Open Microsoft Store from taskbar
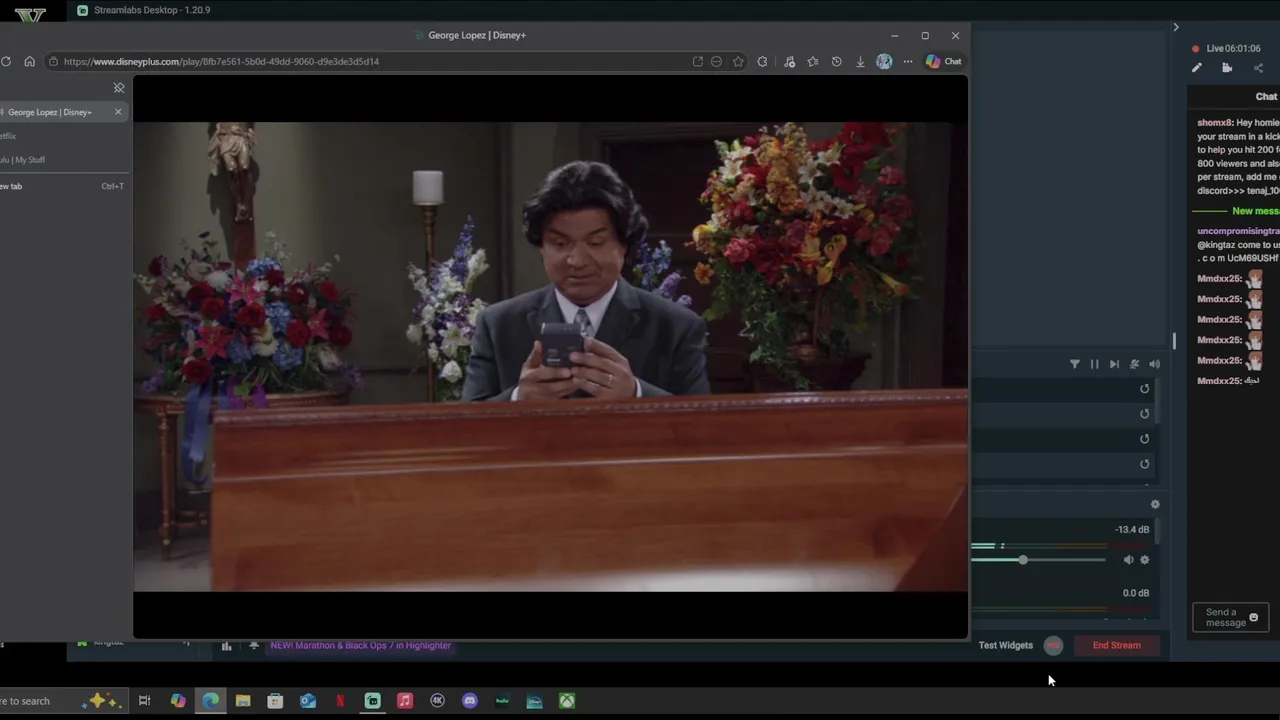1280x720 pixels. (275, 701)
